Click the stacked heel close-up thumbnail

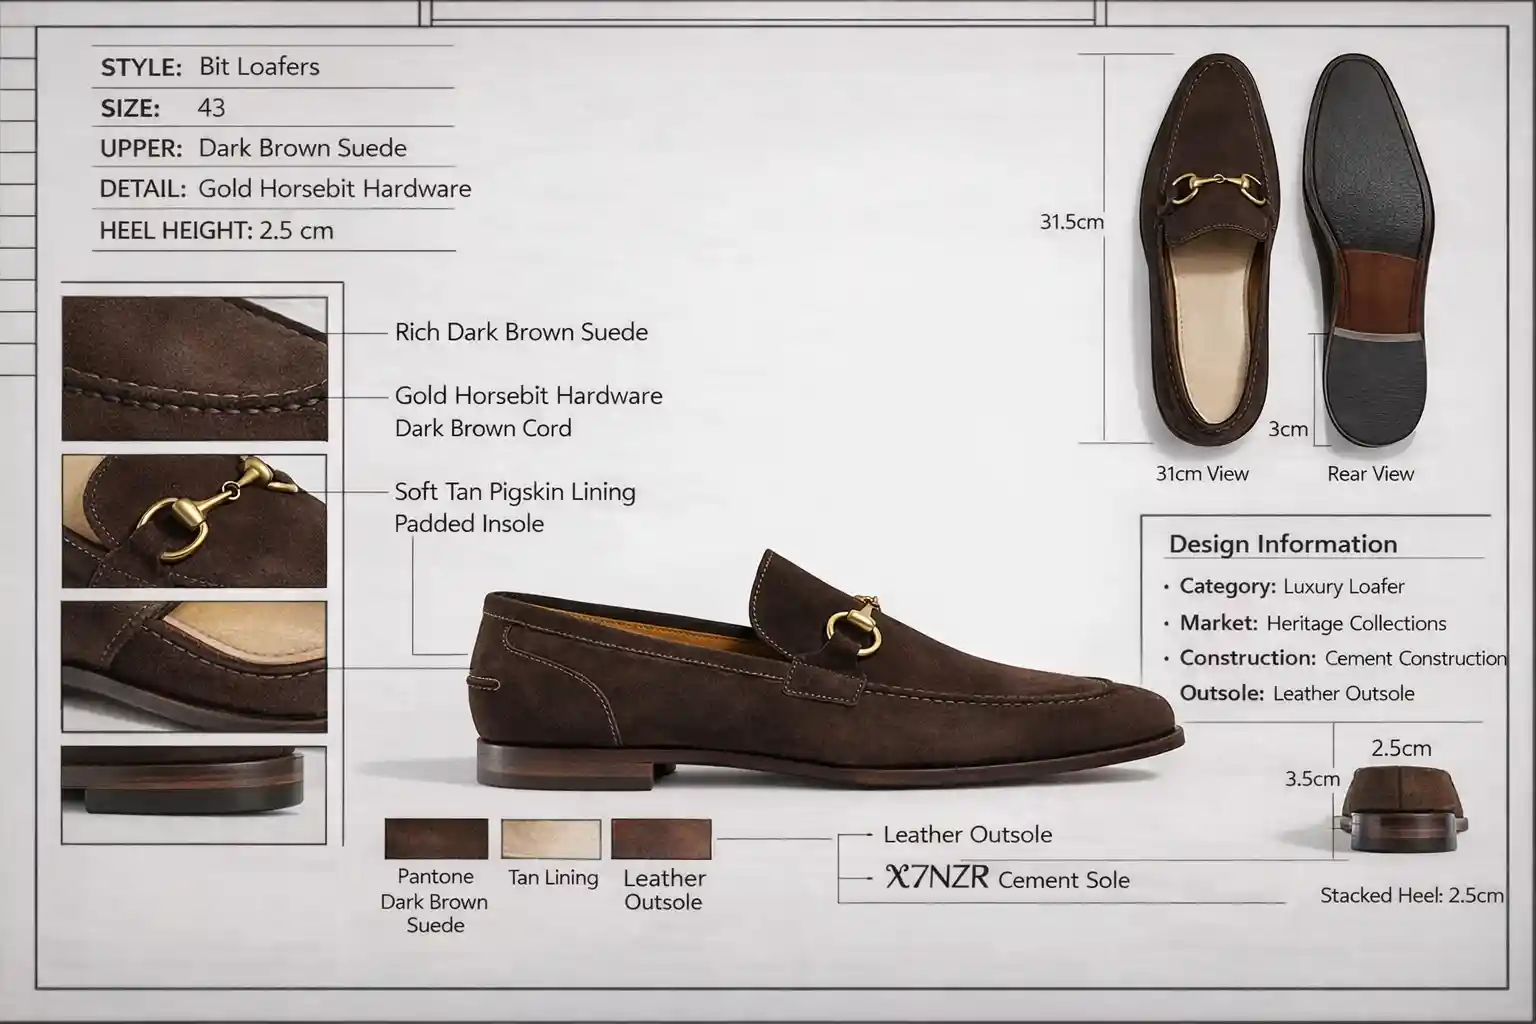[x=194, y=794]
